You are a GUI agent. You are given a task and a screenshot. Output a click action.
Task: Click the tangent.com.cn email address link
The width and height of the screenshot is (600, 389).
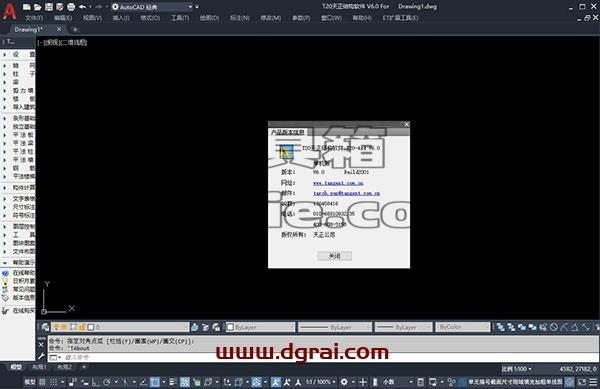point(346,193)
